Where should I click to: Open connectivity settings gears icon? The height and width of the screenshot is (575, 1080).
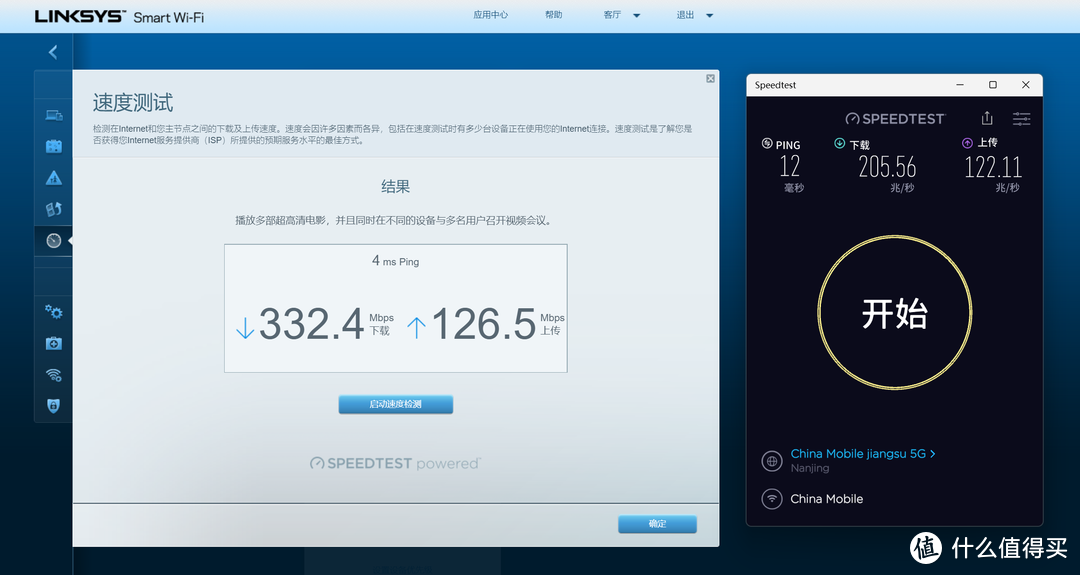(54, 312)
